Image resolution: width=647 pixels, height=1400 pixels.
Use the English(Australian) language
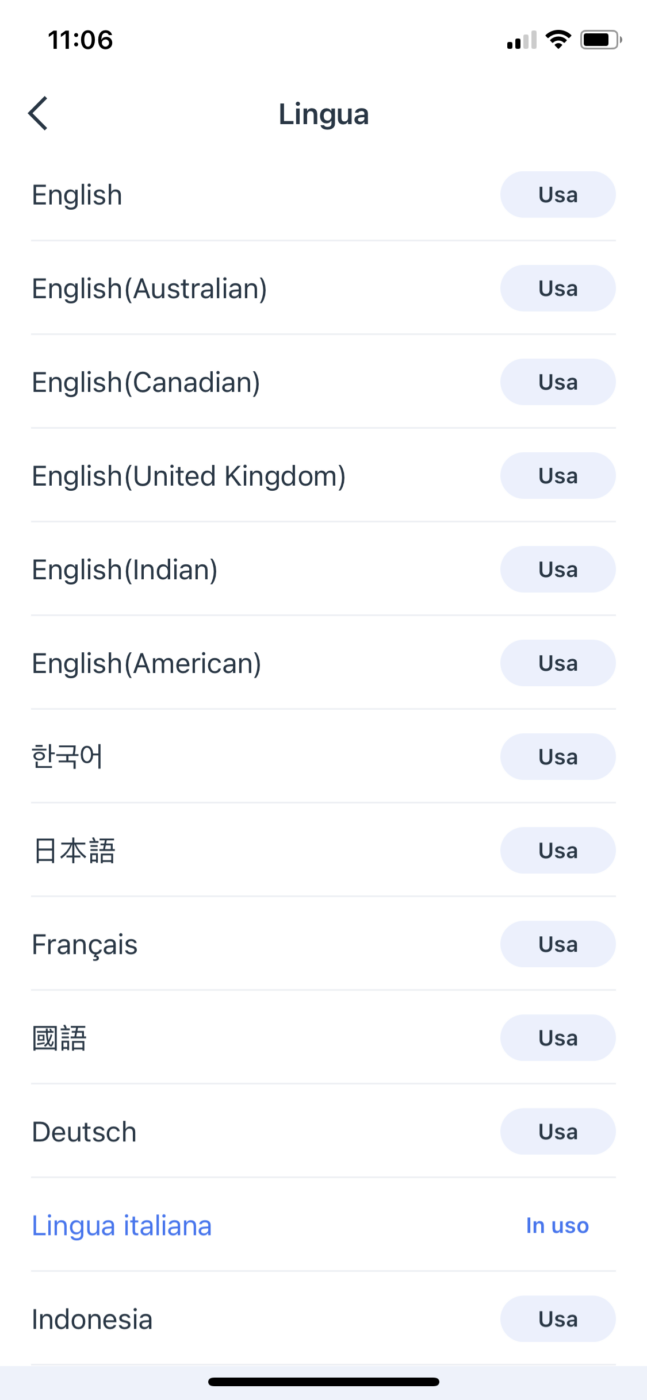[x=557, y=288]
